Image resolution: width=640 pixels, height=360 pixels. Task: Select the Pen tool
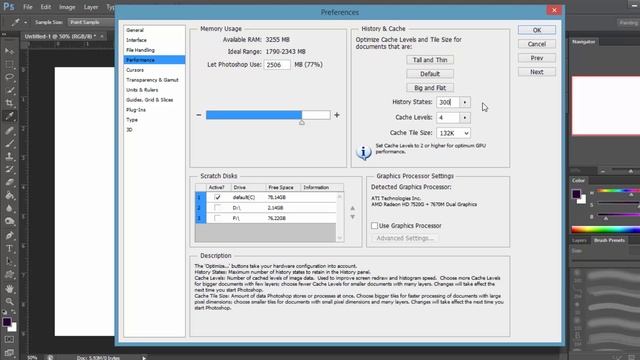point(9,236)
